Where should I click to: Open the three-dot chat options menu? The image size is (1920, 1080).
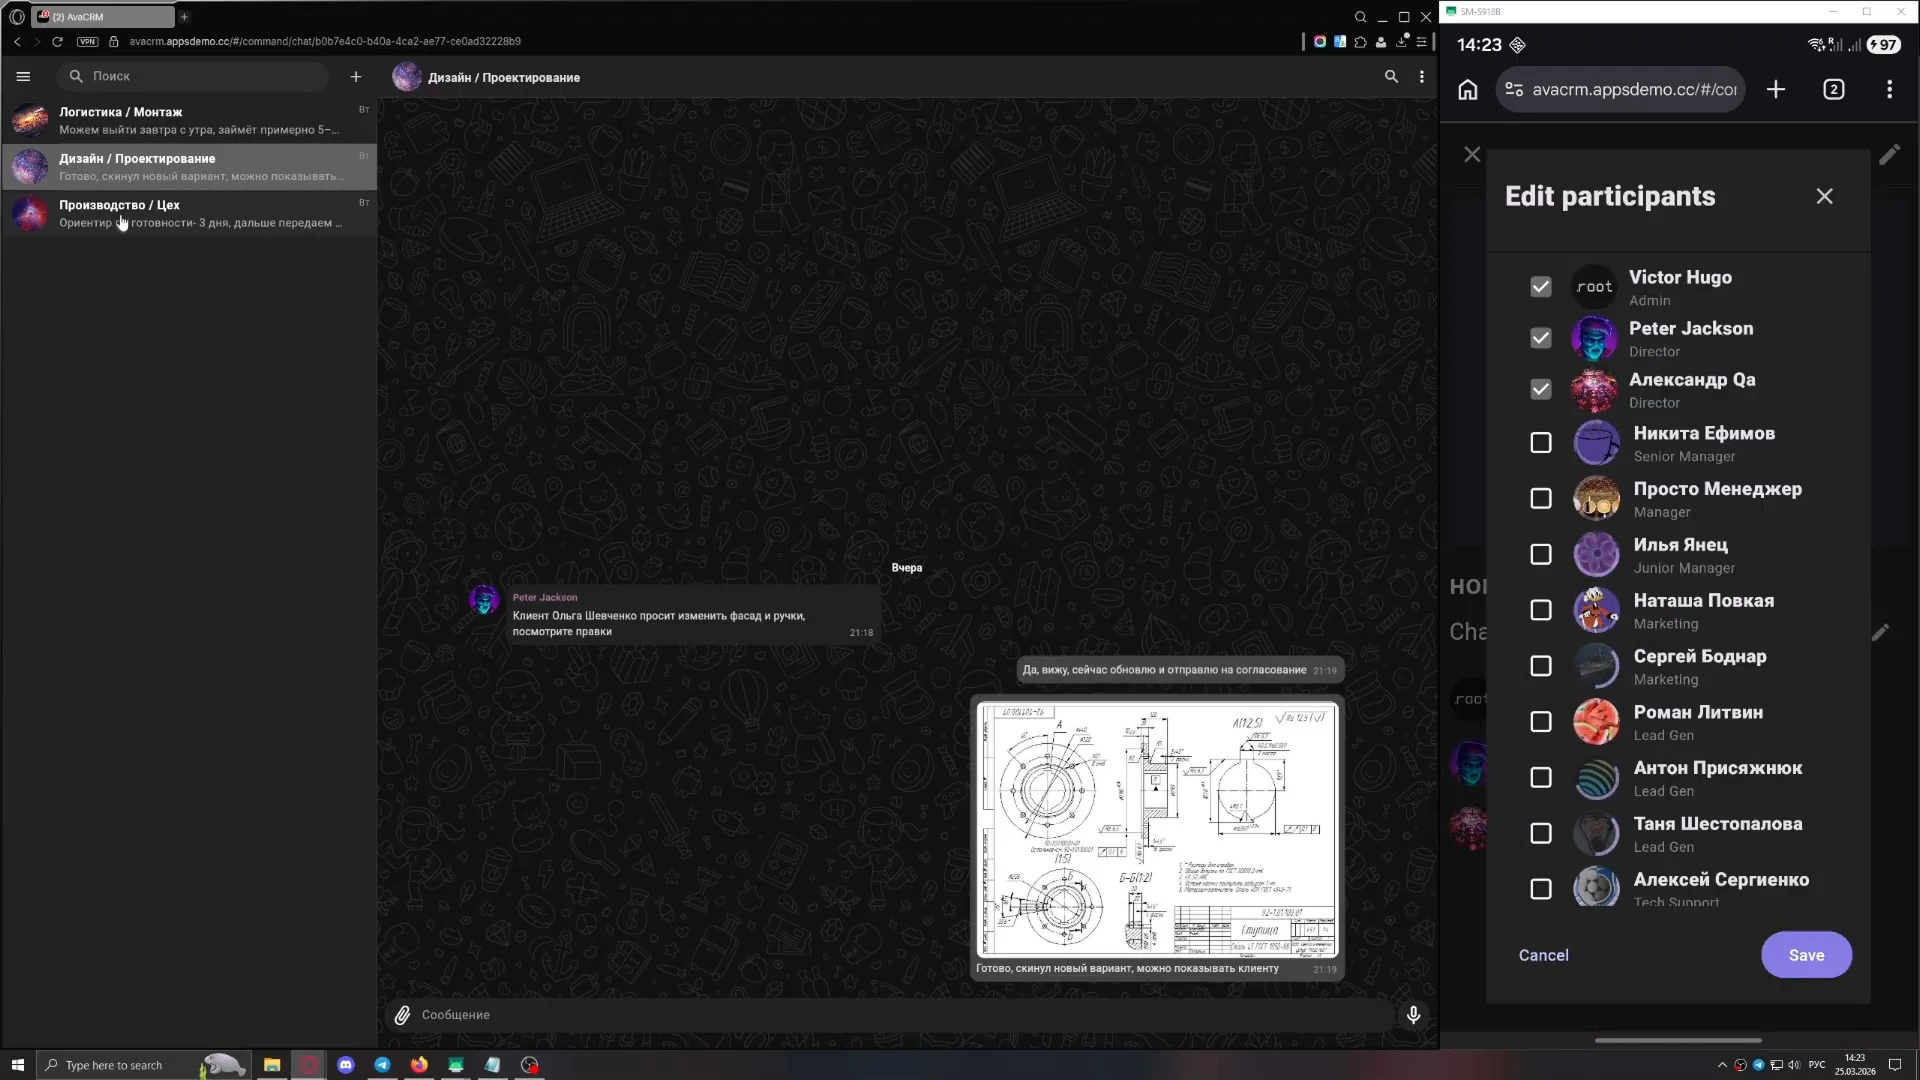click(x=1422, y=77)
